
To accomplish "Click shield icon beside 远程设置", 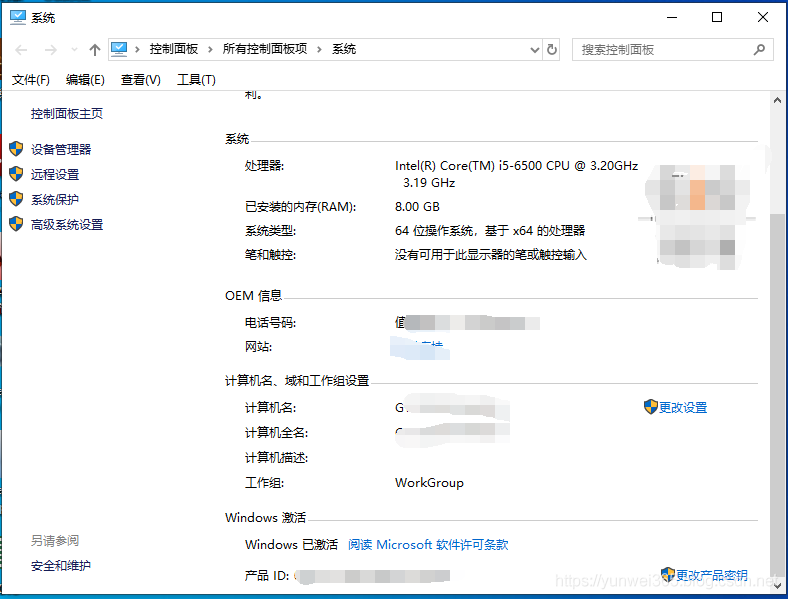I will [16, 174].
